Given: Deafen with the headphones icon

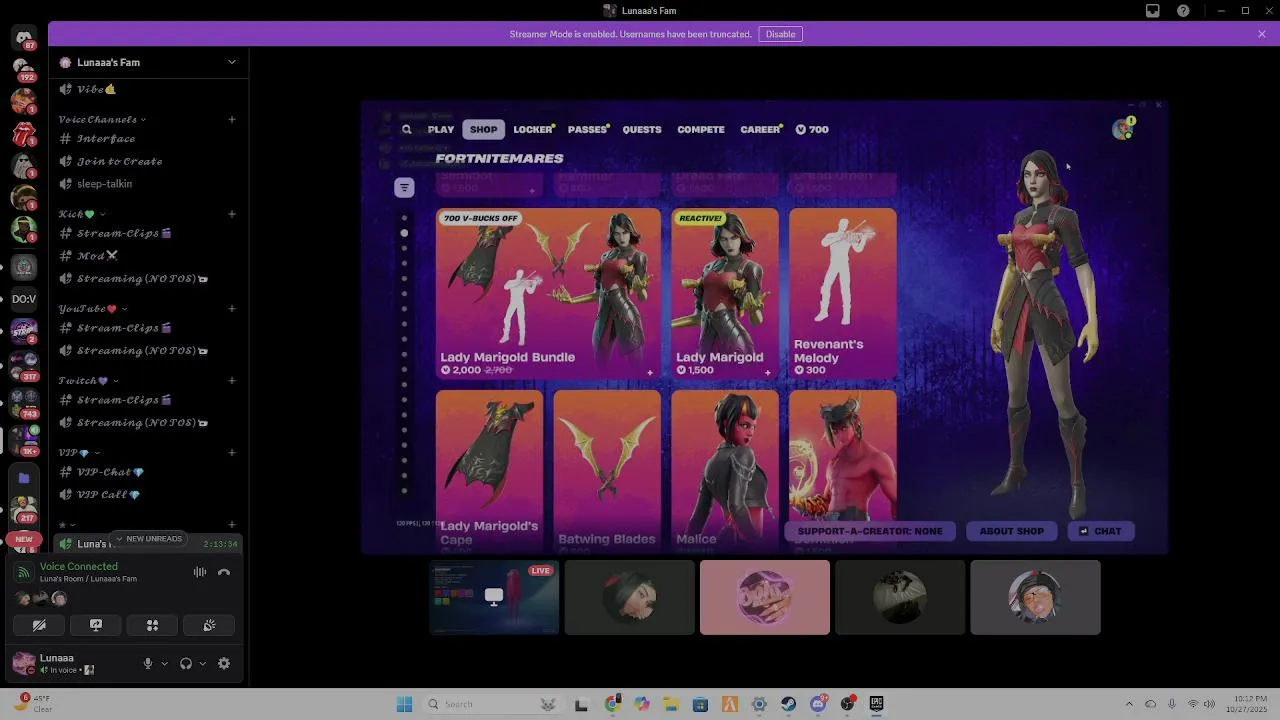Looking at the screenshot, I should pyautogui.click(x=185, y=663).
